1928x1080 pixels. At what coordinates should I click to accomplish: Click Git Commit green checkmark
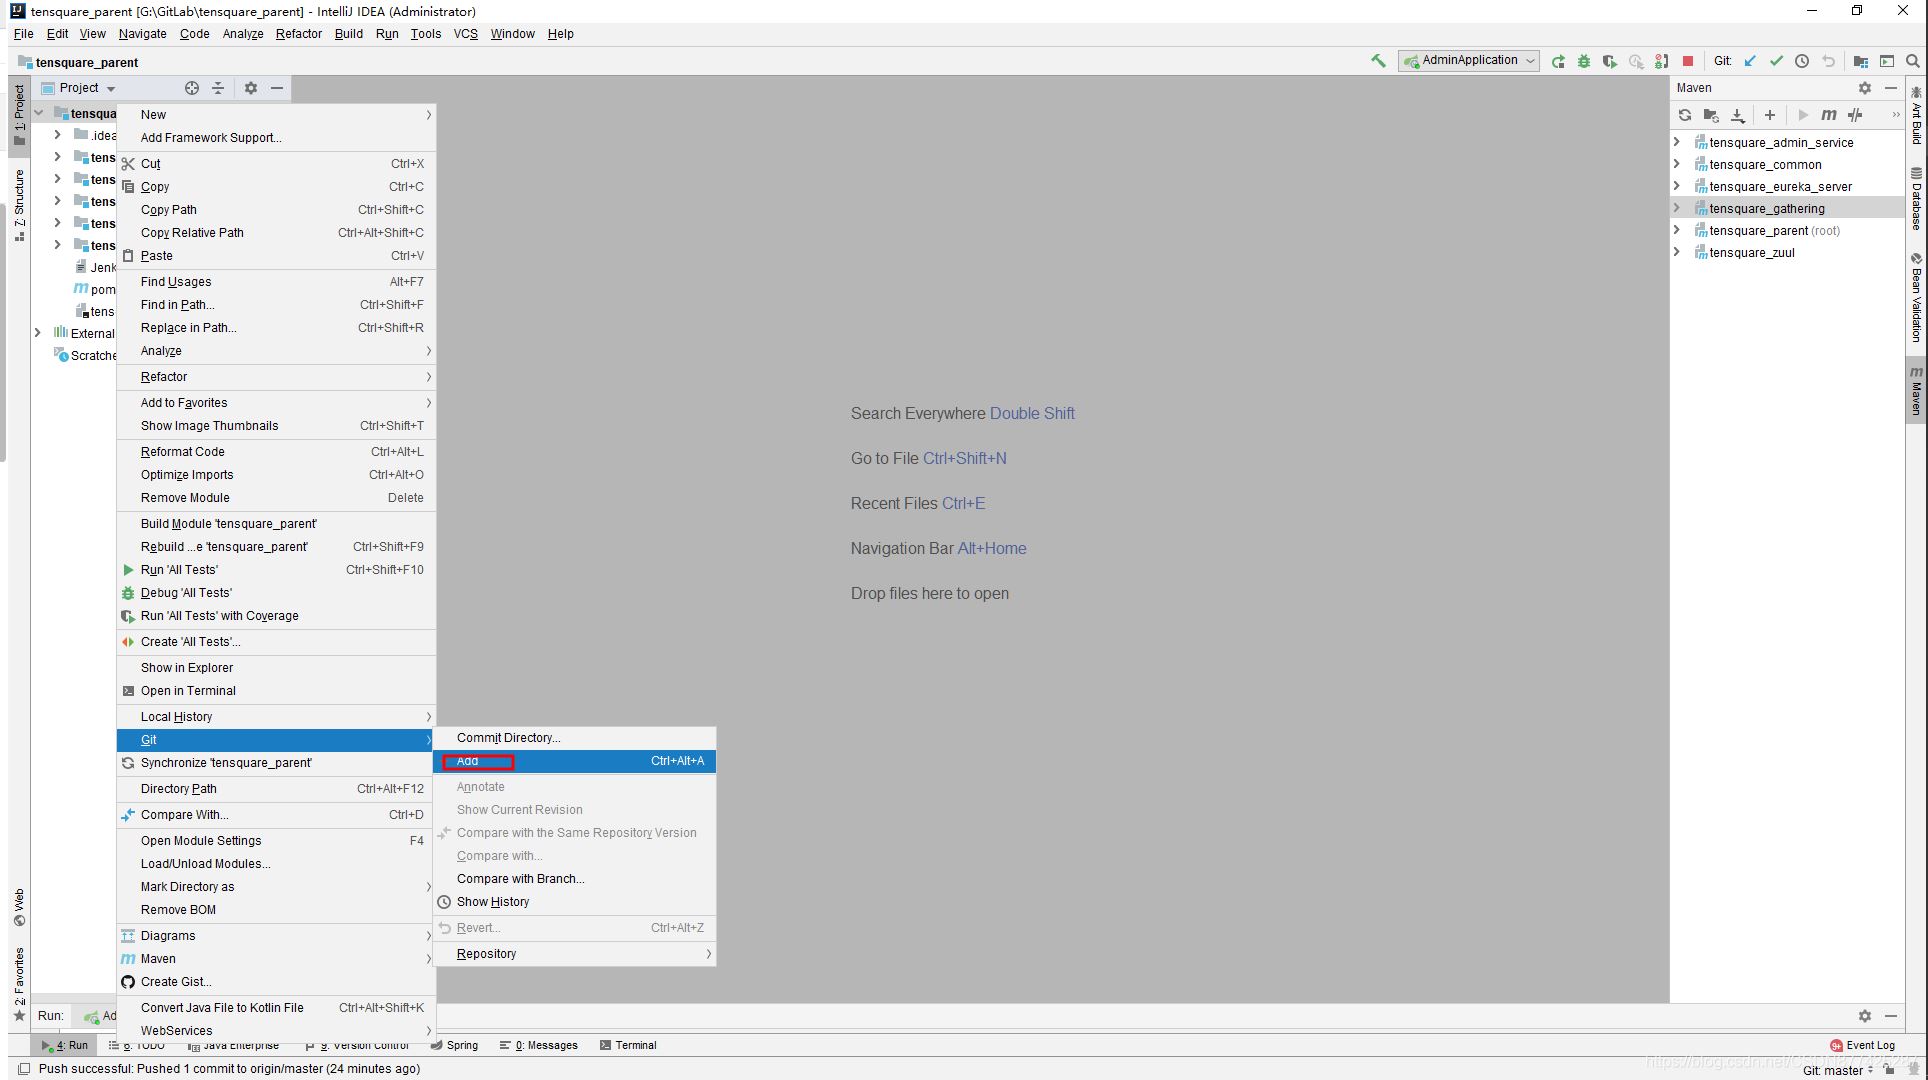coord(1776,61)
